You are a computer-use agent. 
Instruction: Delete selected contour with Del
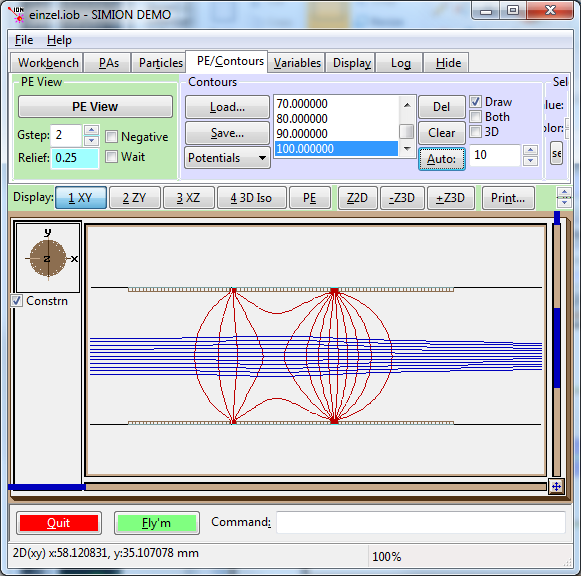coord(442,107)
